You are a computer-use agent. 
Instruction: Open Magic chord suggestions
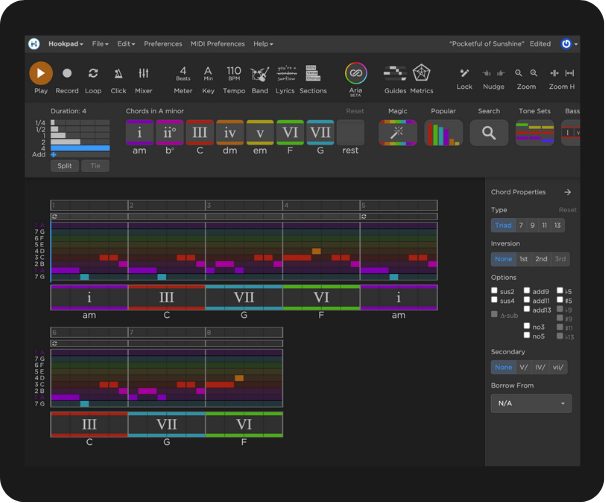(x=398, y=132)
